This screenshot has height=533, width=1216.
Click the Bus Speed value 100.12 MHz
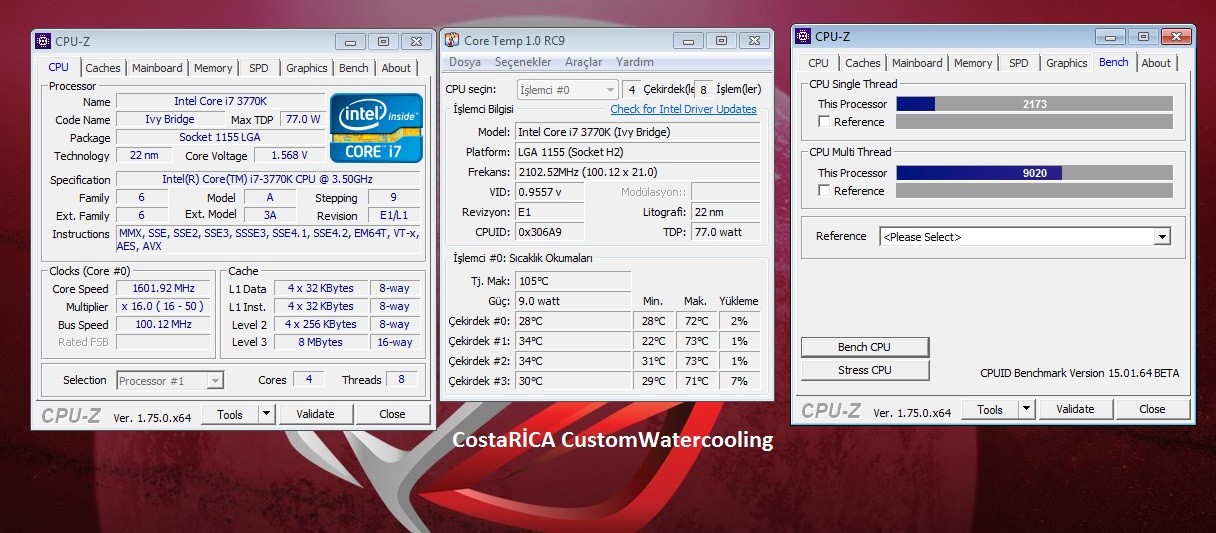tap(164, 324)
